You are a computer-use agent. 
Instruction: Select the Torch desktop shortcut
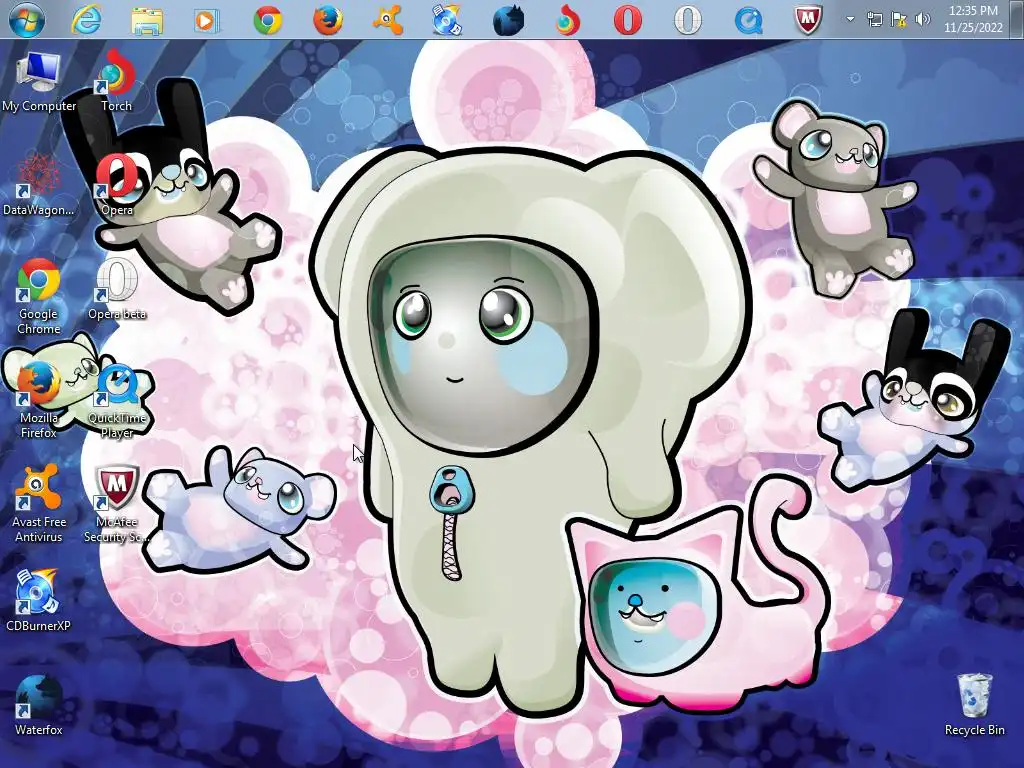[x=117, y=82]
